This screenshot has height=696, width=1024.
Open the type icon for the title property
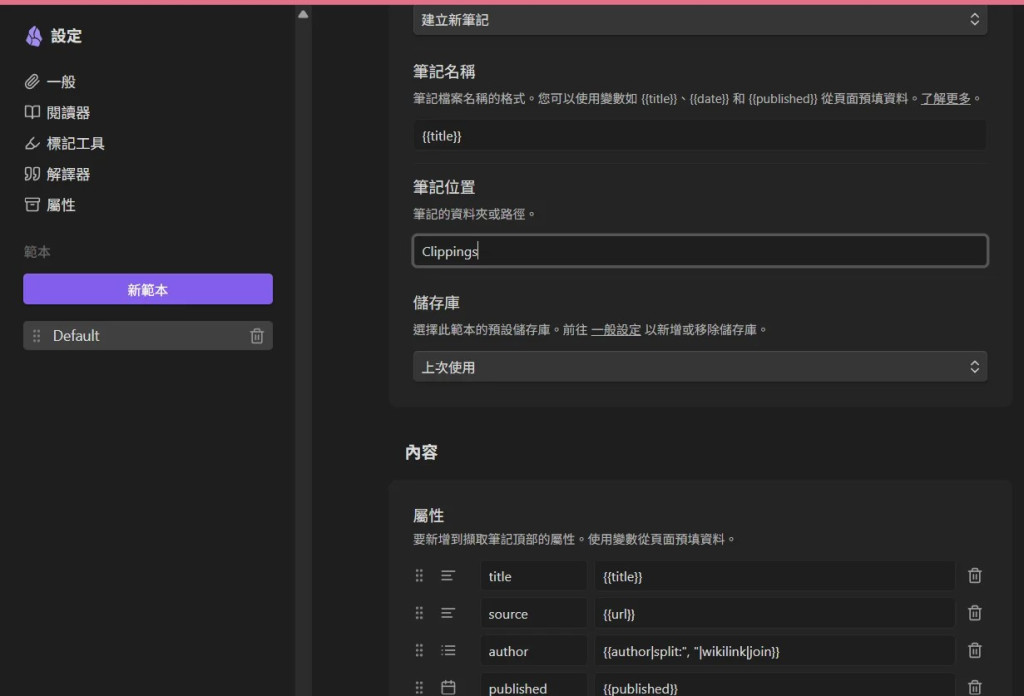[448, 576]
